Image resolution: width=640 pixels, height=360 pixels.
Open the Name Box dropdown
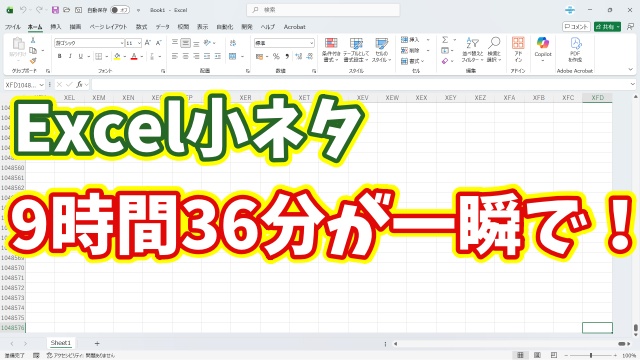point(41,85)
